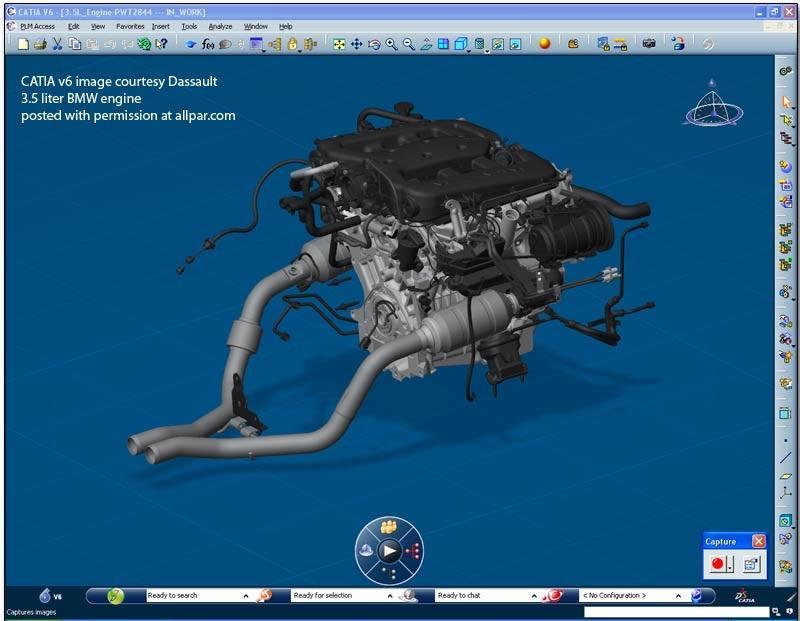Click the people quadrant of the compass
Screen dimensions: 800x621
(x=389, y=527)
